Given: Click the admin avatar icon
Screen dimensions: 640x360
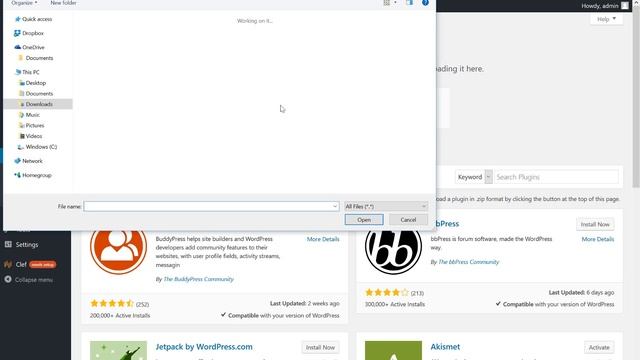Looking at the screenshot, I should click(x=625, y=6).
